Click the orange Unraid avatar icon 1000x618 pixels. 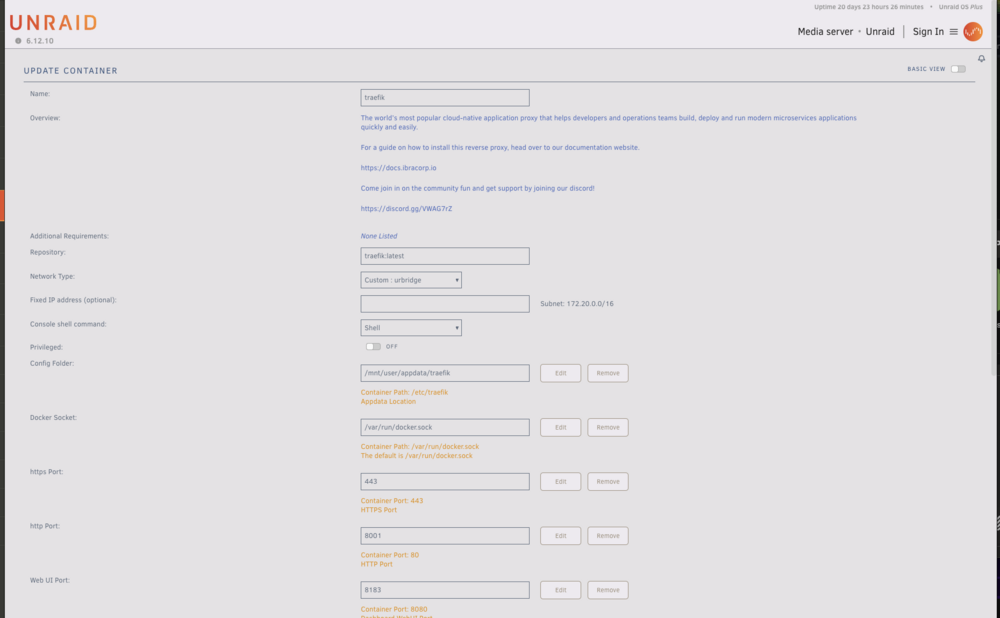pyautogui.click(x=973, y=31)
